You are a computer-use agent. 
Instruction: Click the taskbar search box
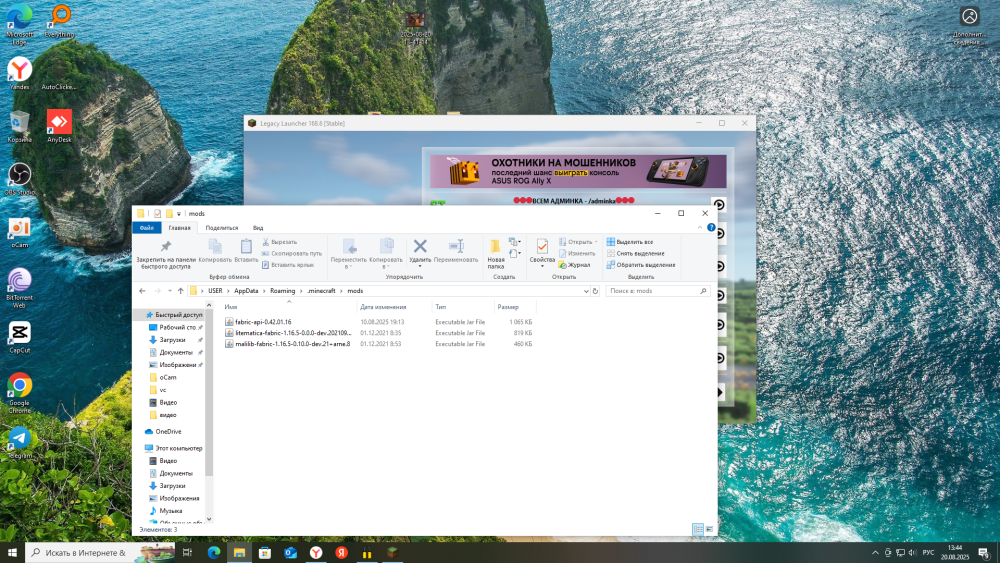[x=100, y=553]
